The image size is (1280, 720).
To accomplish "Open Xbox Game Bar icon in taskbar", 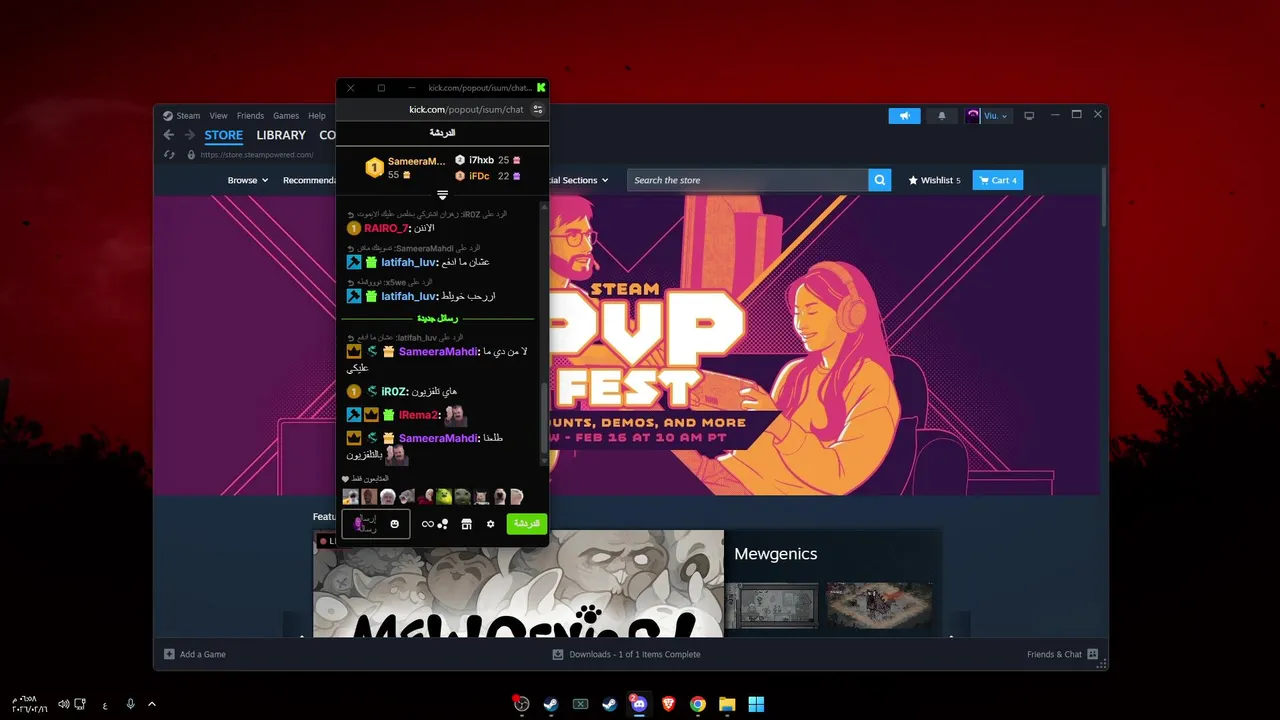I will 580,704.
